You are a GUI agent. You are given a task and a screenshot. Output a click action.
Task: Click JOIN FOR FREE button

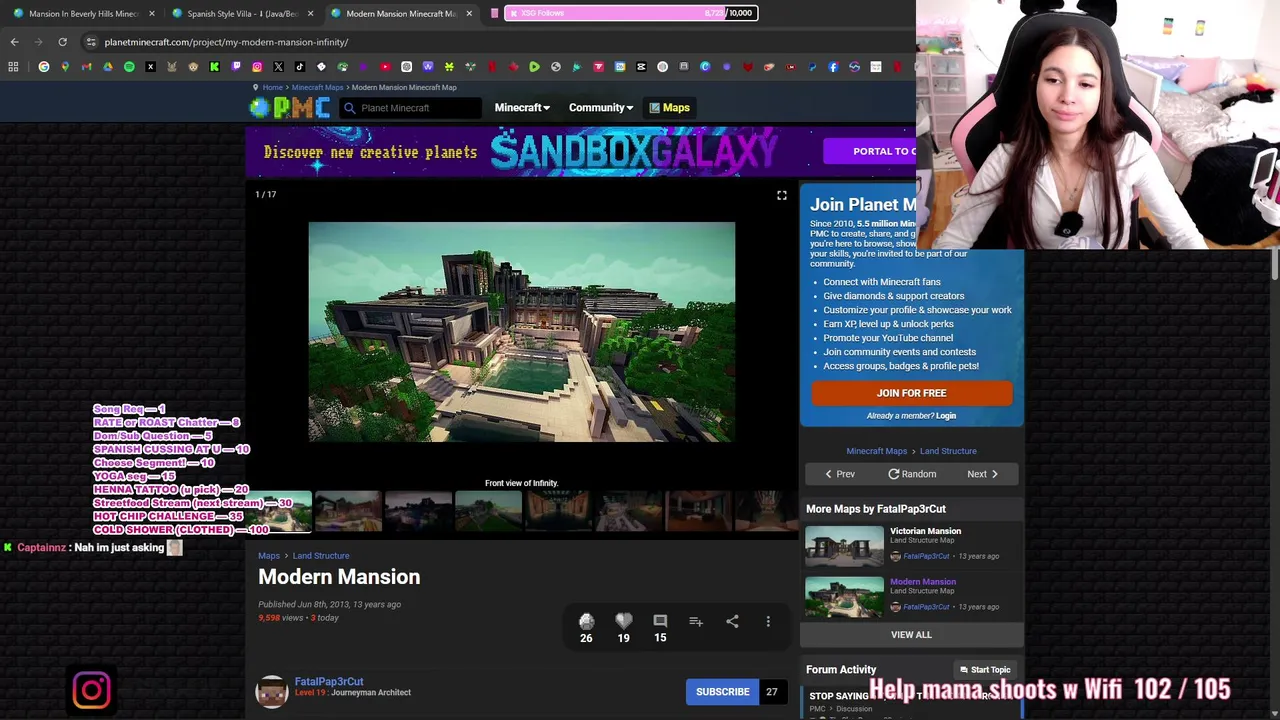pyautogui.click(x=911, y=393)
